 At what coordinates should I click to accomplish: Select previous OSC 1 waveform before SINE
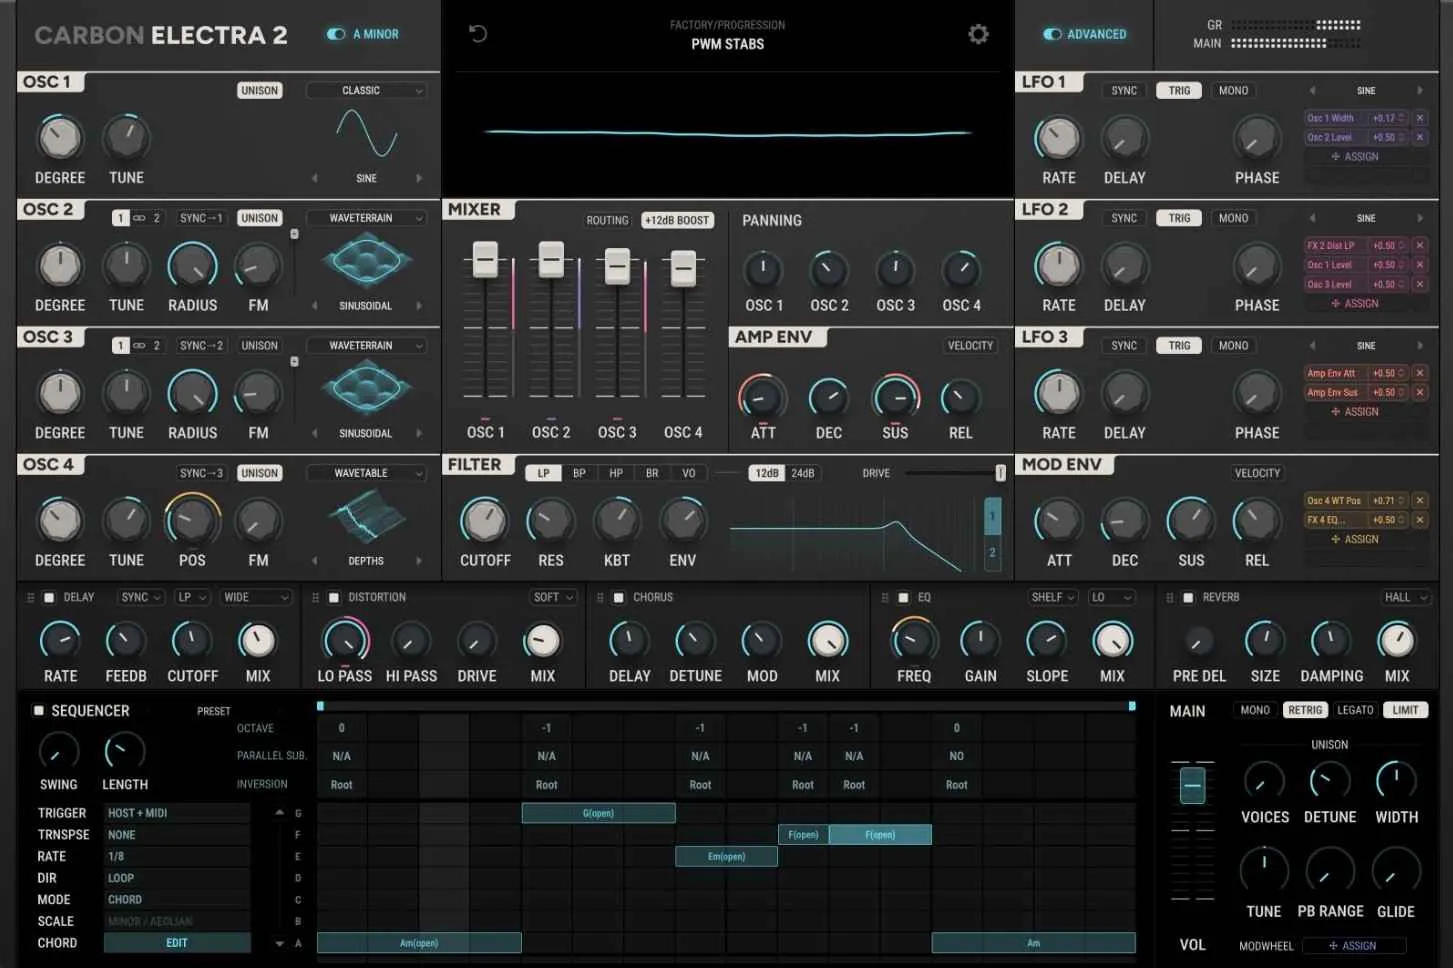point(314,178)
